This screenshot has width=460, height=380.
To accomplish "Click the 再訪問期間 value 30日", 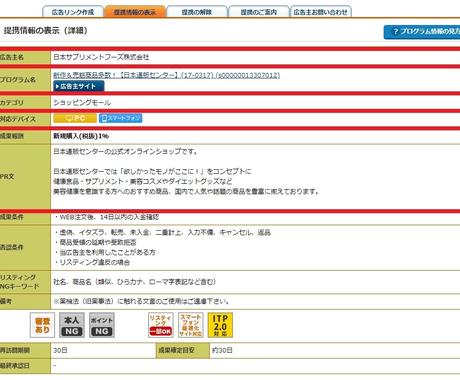I will click(x=60, y=350).
